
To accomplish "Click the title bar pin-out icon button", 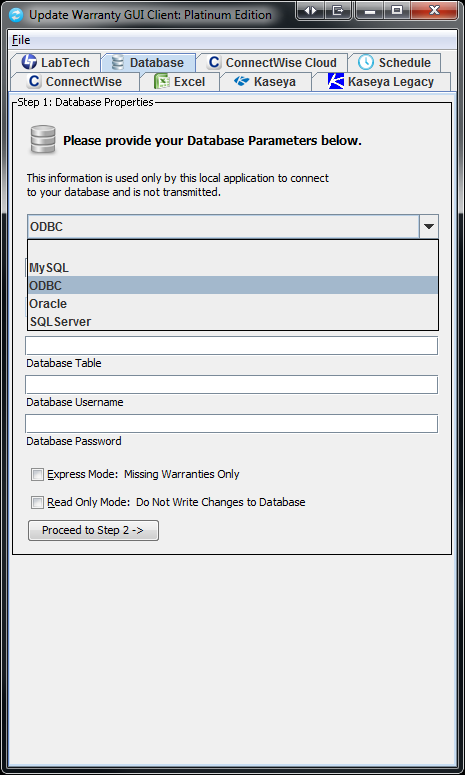I will point(338,10).
